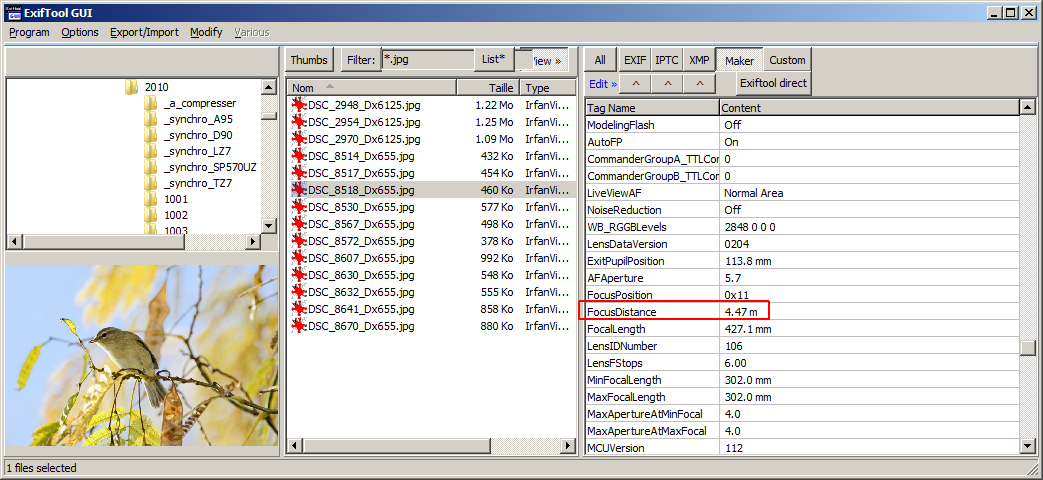Viewport: 1043px width, 480px height.
Task: Focus the *.jpg filter field
Action: click(x=428, y=60)
